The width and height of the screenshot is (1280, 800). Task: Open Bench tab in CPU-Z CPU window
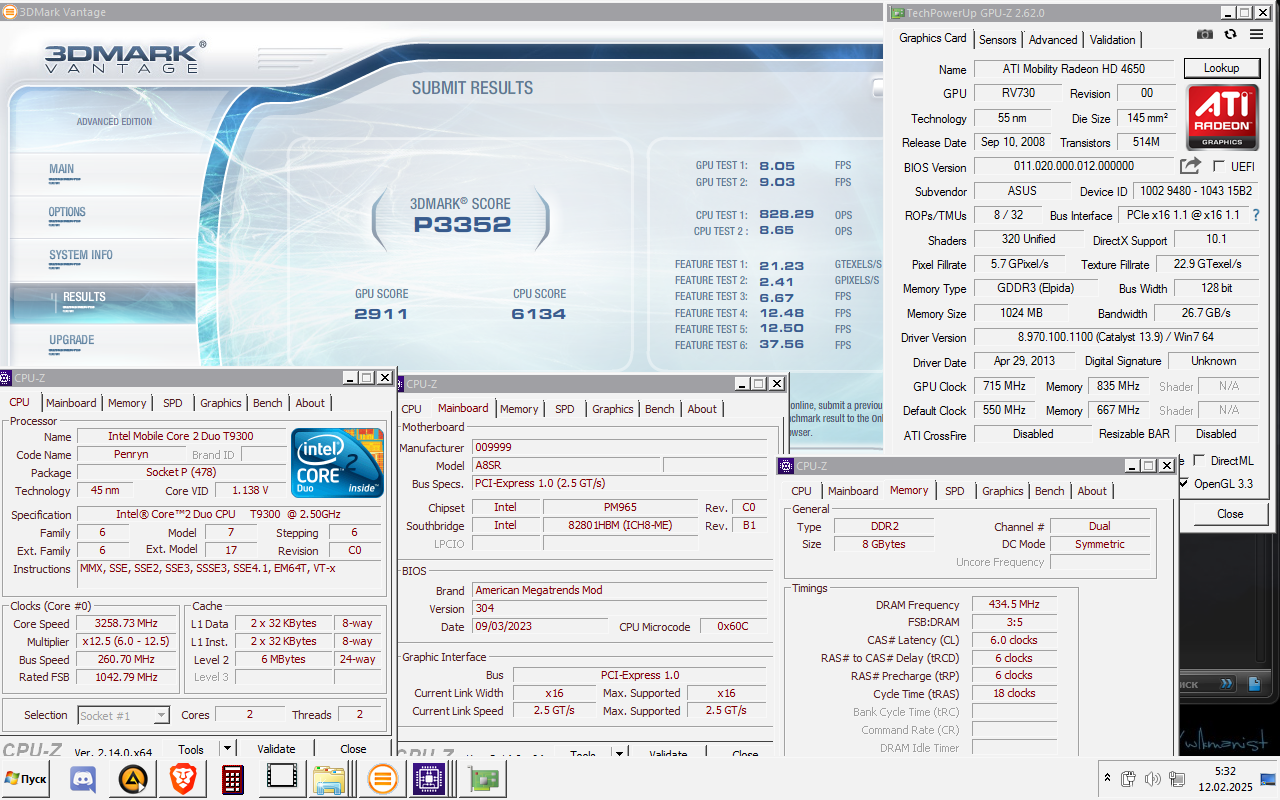[x=267, y=403]
